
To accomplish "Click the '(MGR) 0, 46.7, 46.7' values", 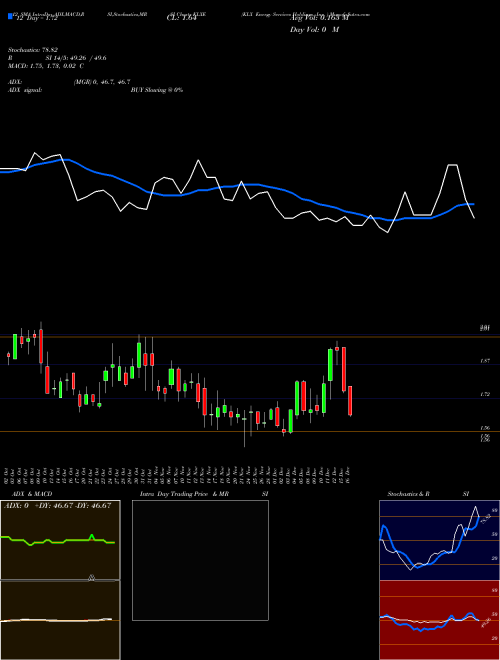I will click(102, 82).
